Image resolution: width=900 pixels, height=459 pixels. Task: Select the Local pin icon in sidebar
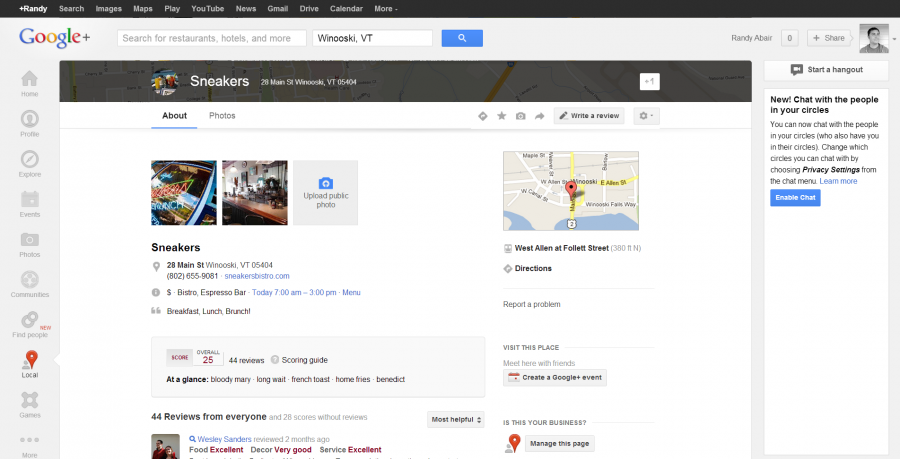pyautogui.click(x=31, y=360)
